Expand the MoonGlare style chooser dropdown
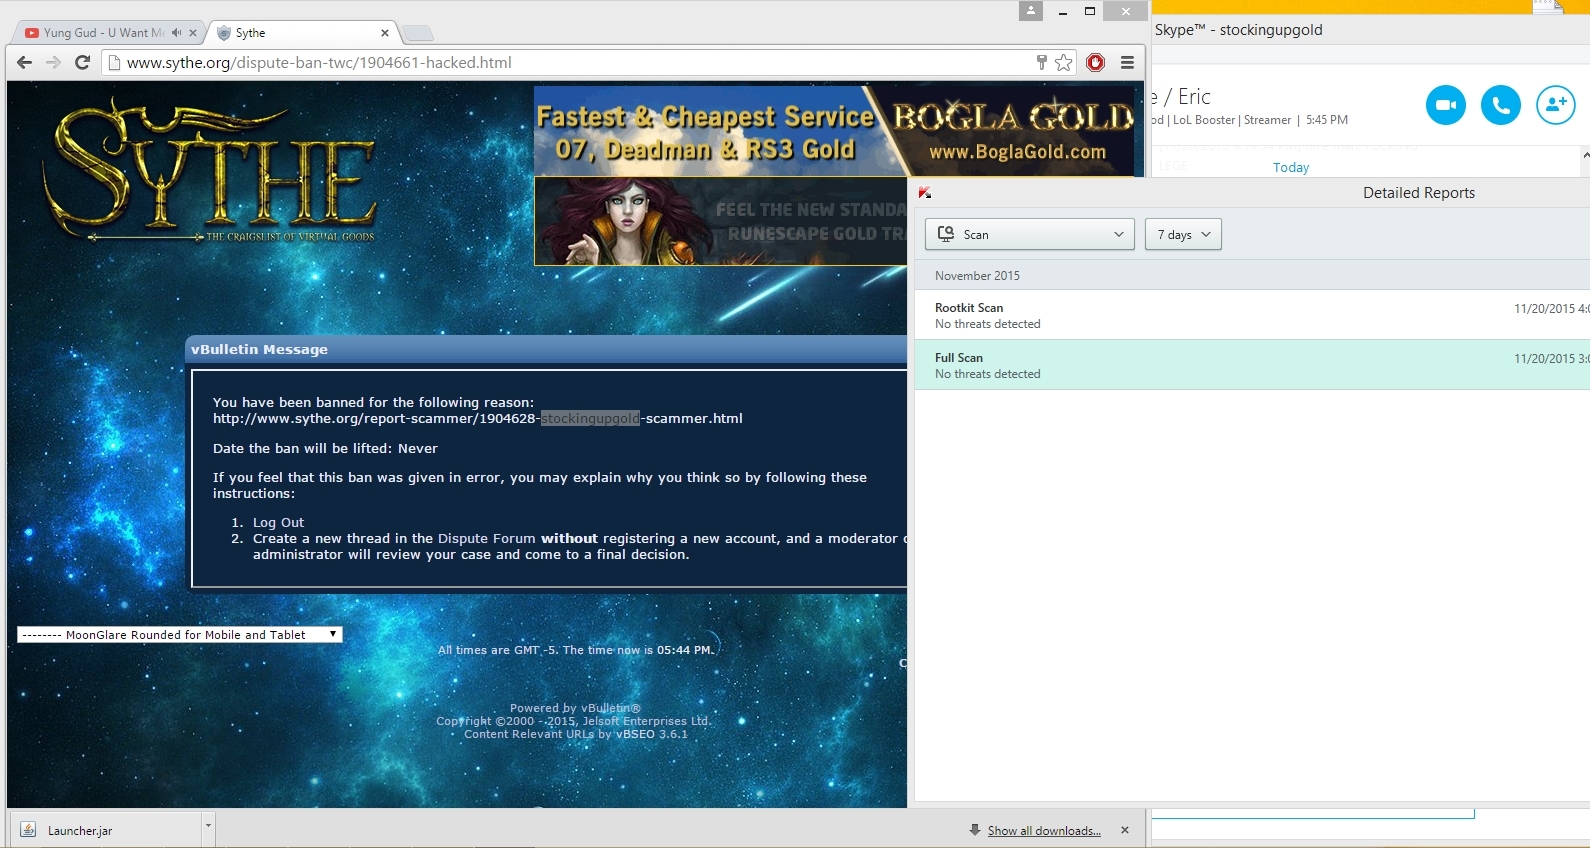The width and height of the screenshot is (1590, 848). pyautogui.click(x=180, y=635)
